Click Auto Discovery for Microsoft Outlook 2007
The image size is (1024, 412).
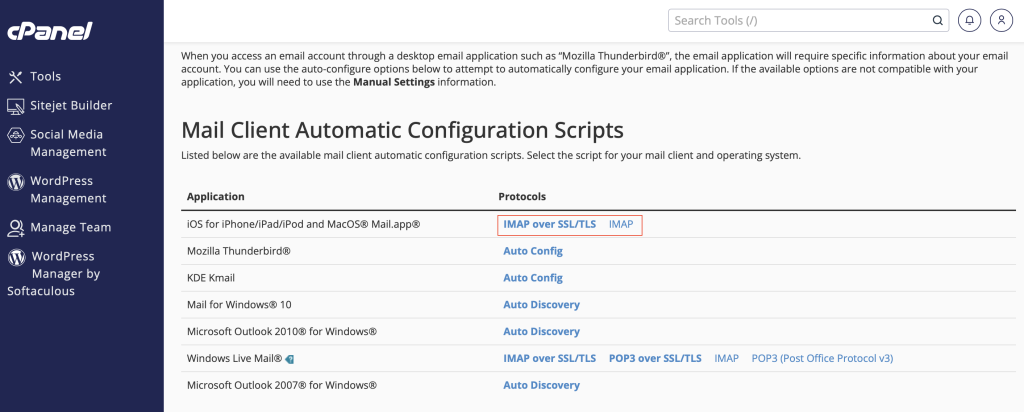(x=541, y=385)
